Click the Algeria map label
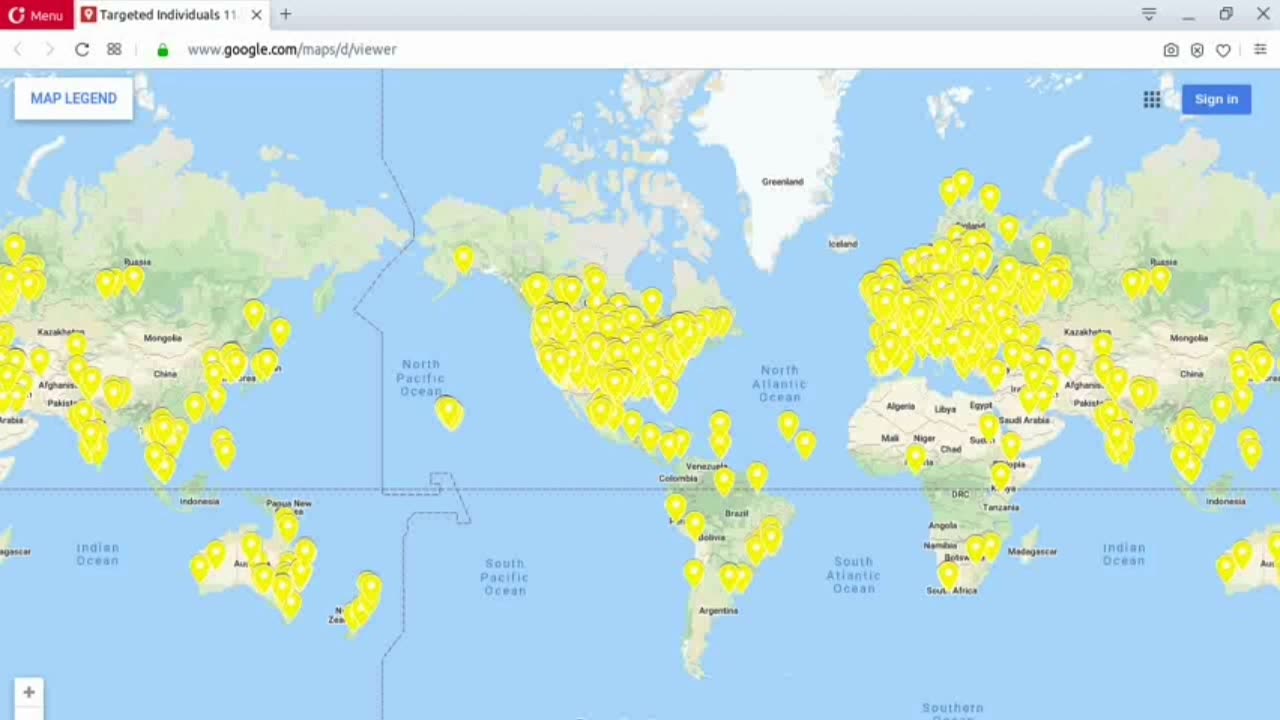Viewport: 1280px width, 720px height. [901, 407]
